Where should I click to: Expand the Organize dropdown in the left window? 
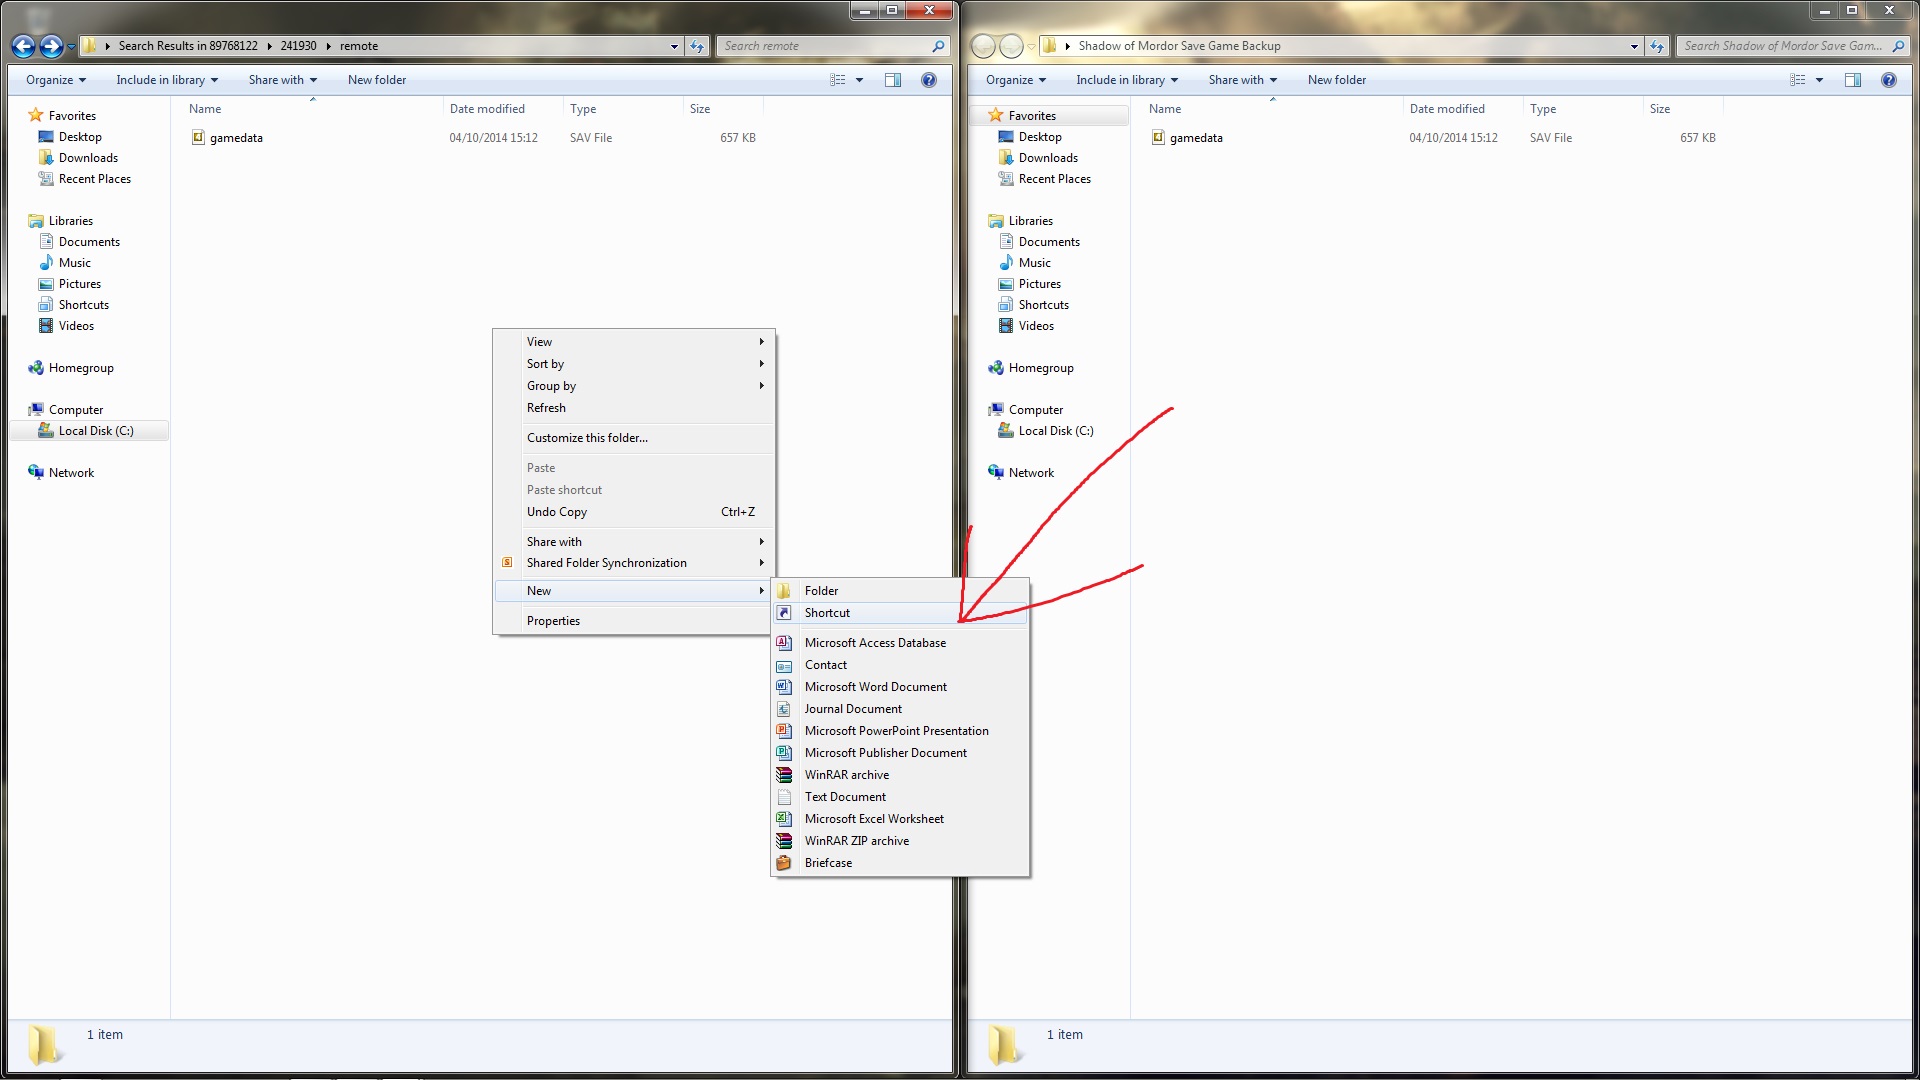click(x=56, y=80)
